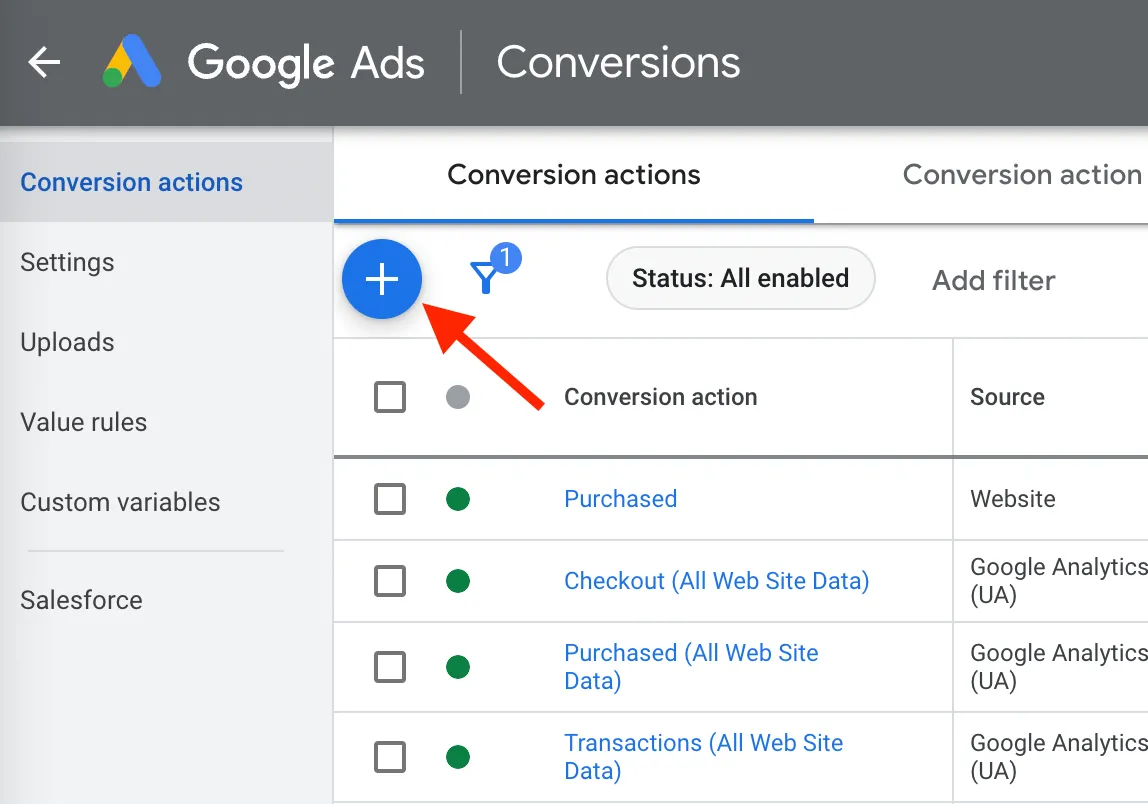Select Conversion actions in the sidebar
The height and width of the screenshot is (804, 1148).
pyautogui.click(x=166, y=182)
